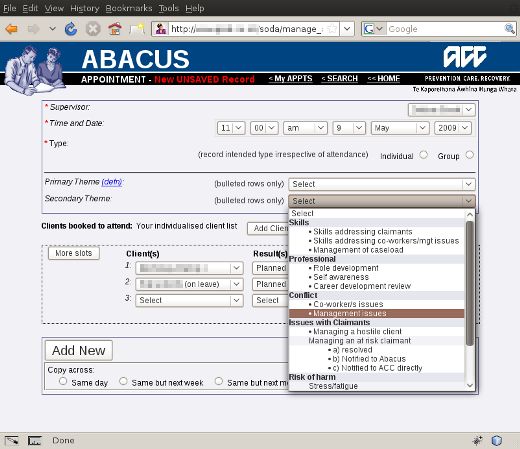
Task: Select the Individual type radio button
Action: point(423,155)
